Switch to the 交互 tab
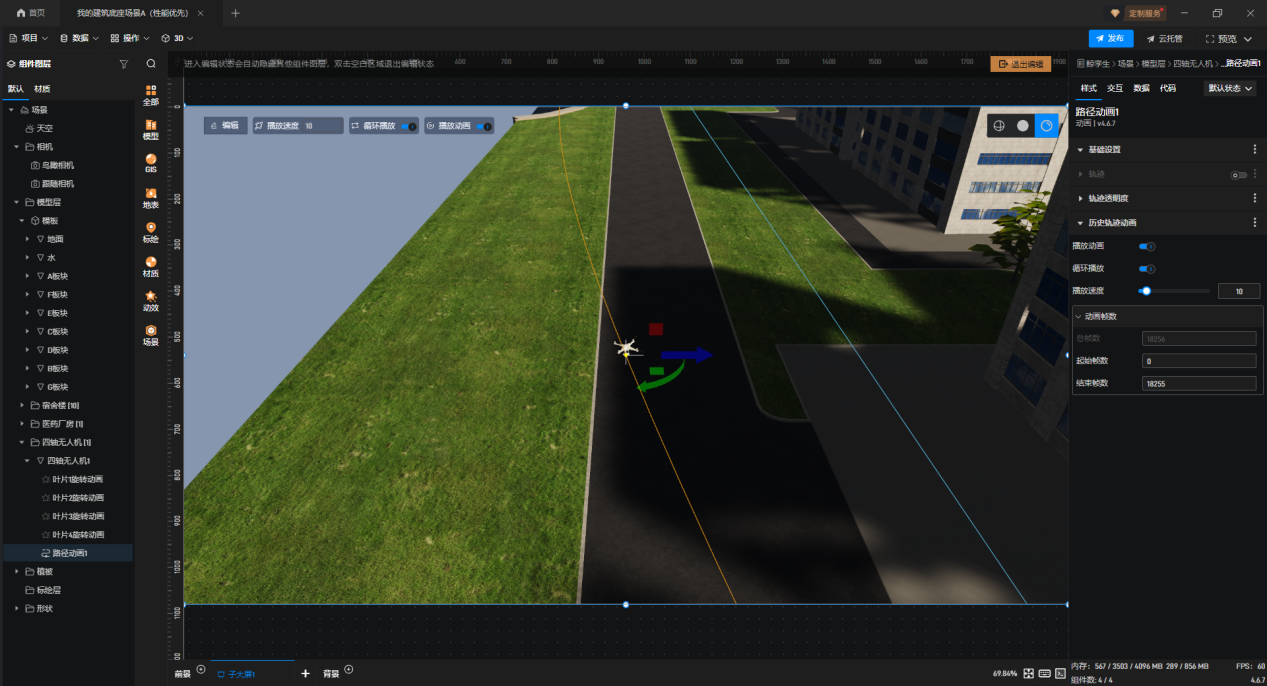Image resolution: width=1267 pixels, height=686 pixels. tap(1114, 88)
